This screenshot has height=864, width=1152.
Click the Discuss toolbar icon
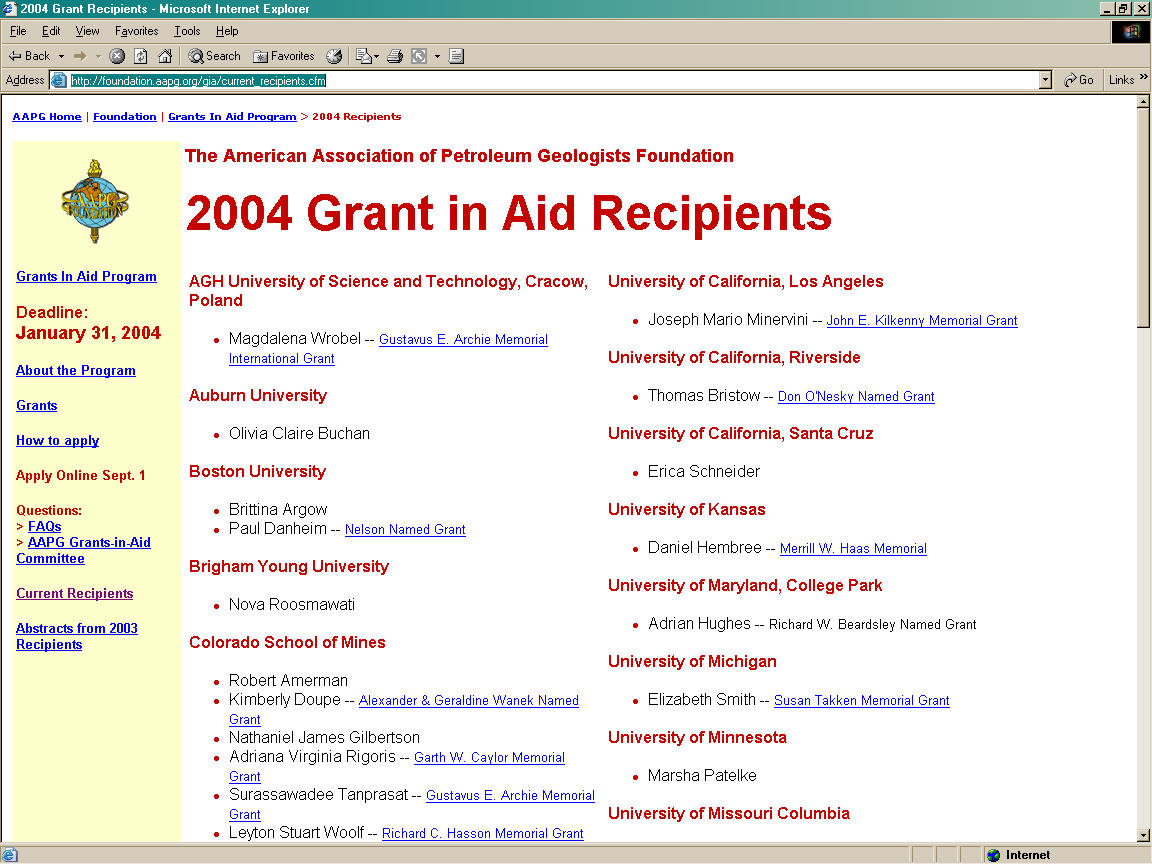tap(456, 56)
